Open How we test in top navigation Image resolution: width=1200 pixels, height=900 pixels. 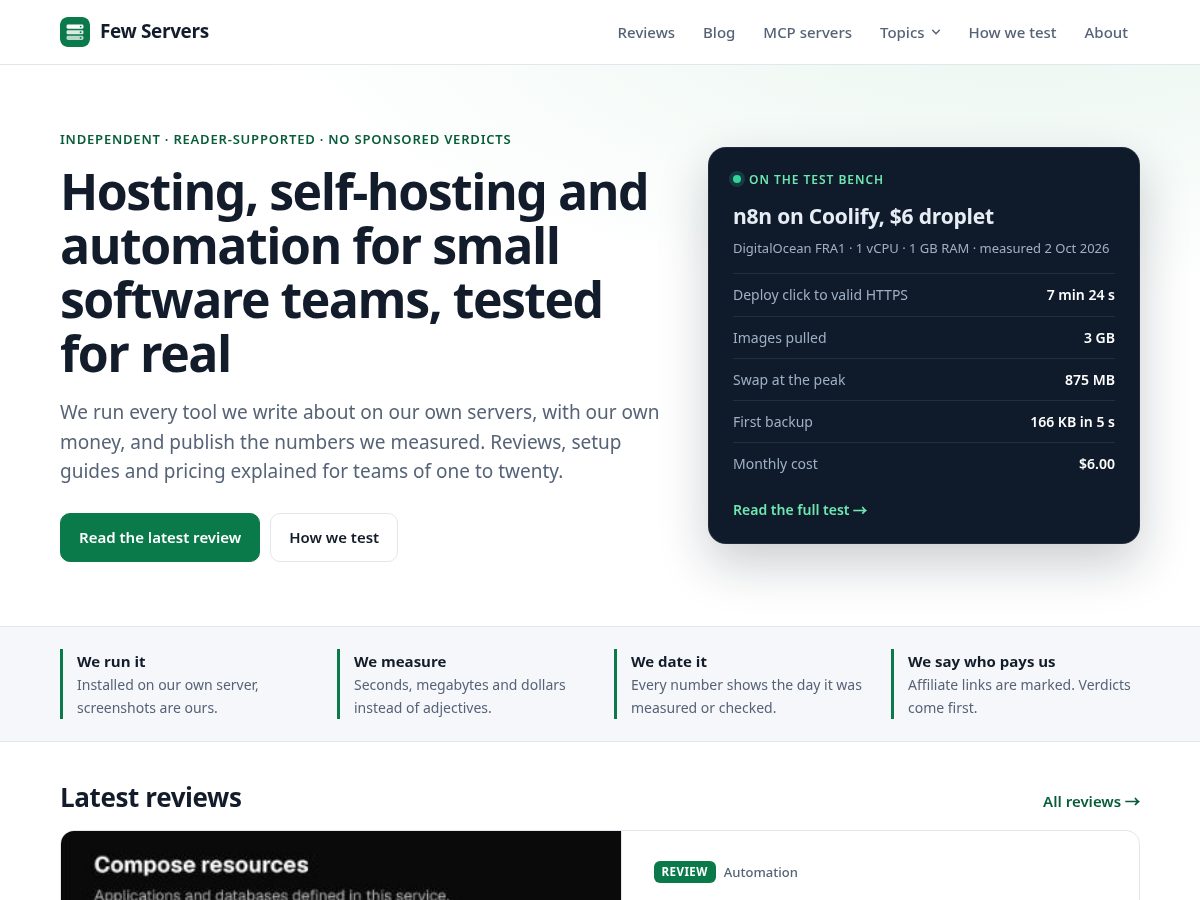point(1012,33)
